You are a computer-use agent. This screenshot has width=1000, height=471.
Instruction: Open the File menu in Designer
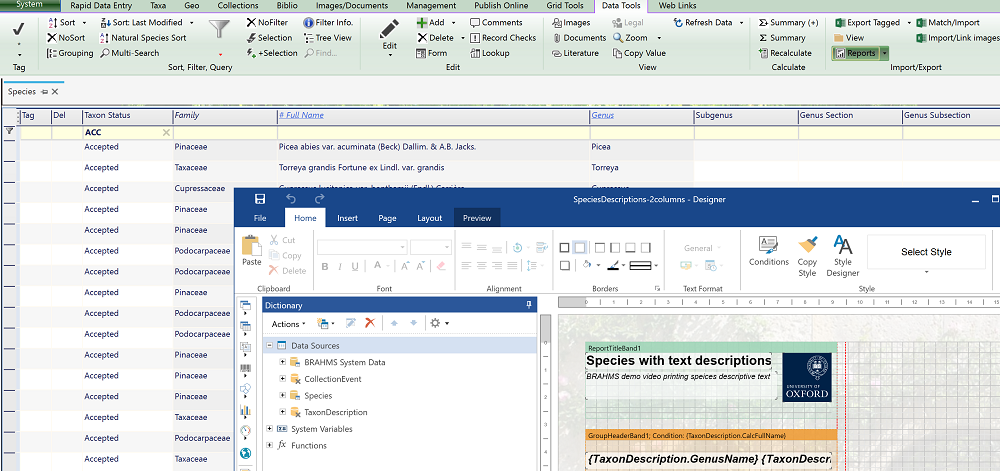coord(260,218)
